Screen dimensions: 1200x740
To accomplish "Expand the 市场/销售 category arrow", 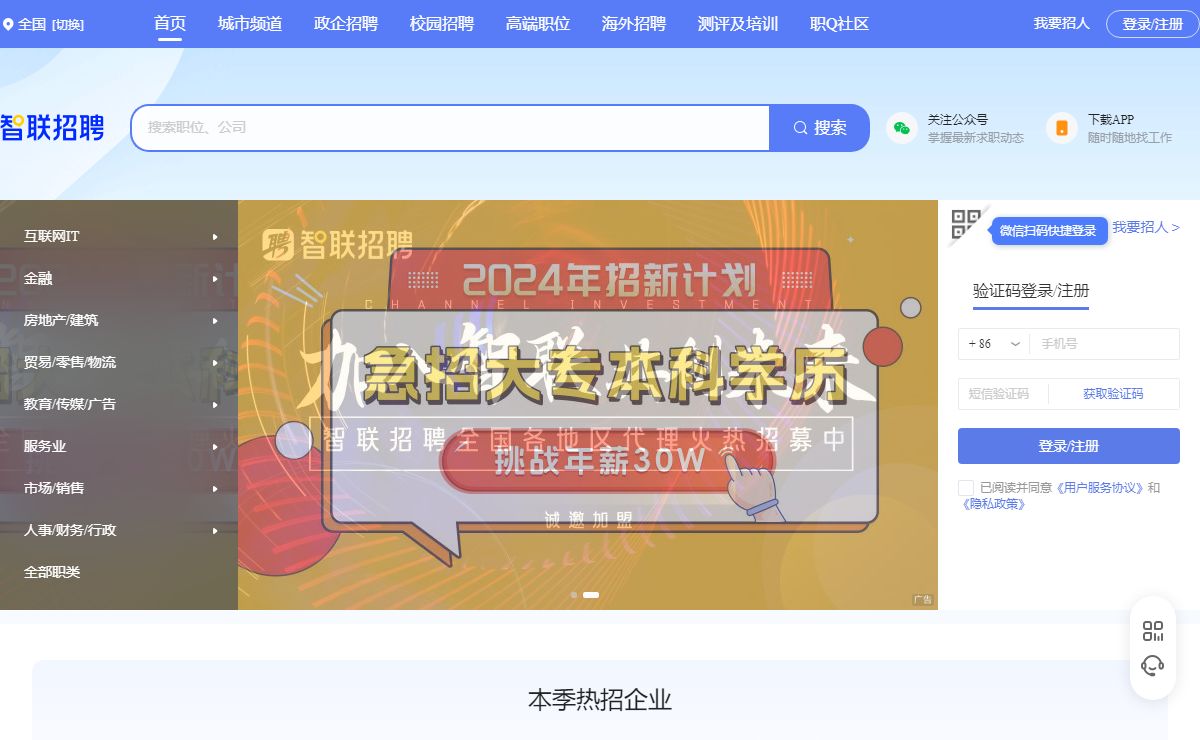I will [x=215, y=489].
